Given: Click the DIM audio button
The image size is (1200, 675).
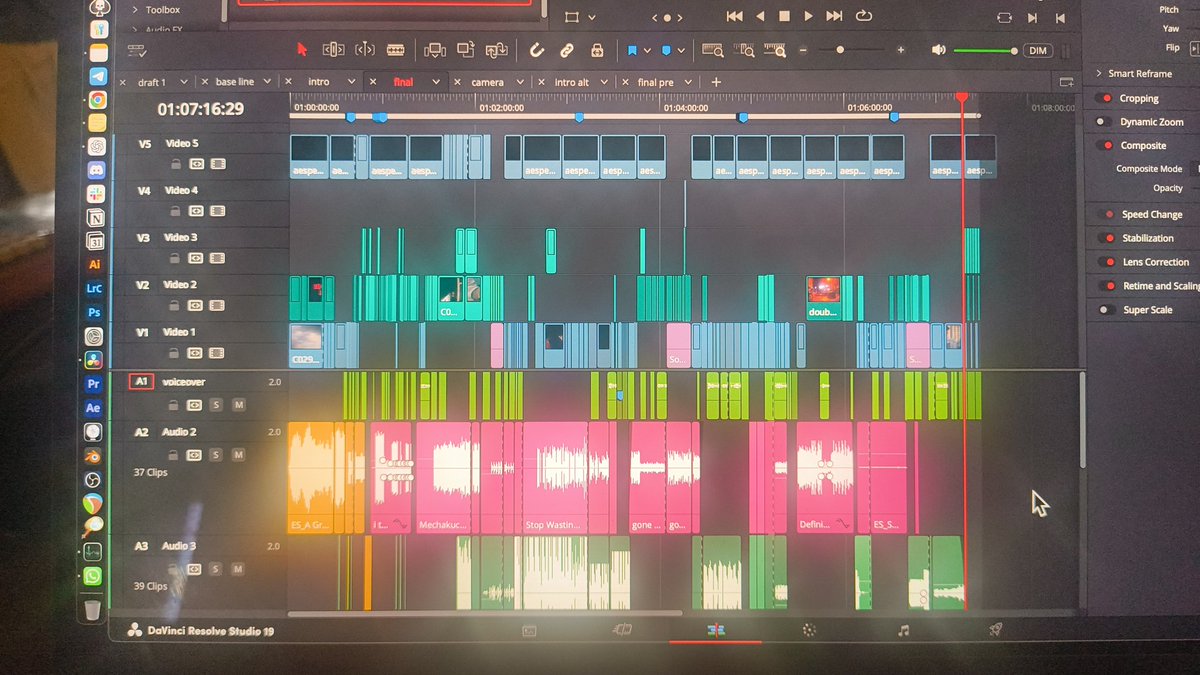Looking at the screenshot, I should [x=1038, y=50].
